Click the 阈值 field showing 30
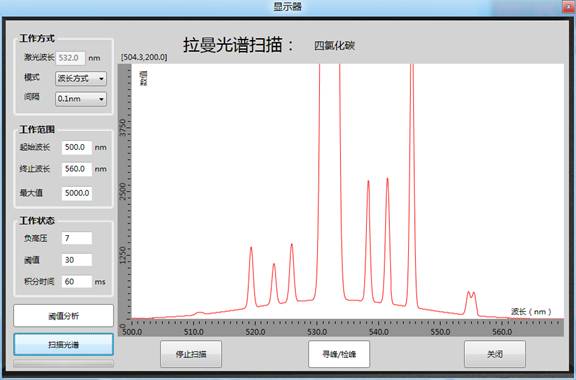 click(x=76, y=260)
